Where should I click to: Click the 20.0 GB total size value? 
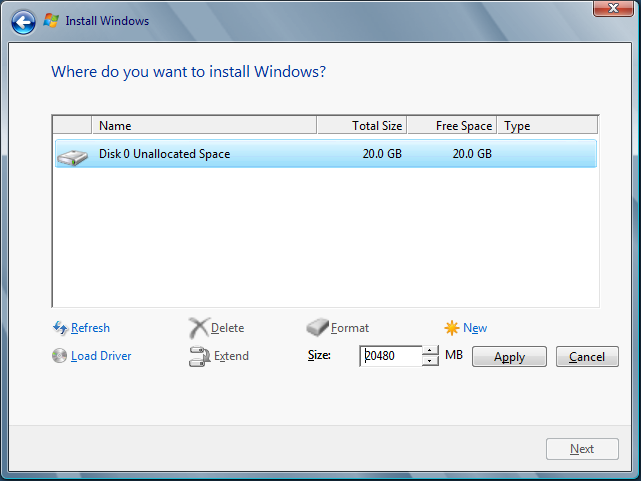382,154
